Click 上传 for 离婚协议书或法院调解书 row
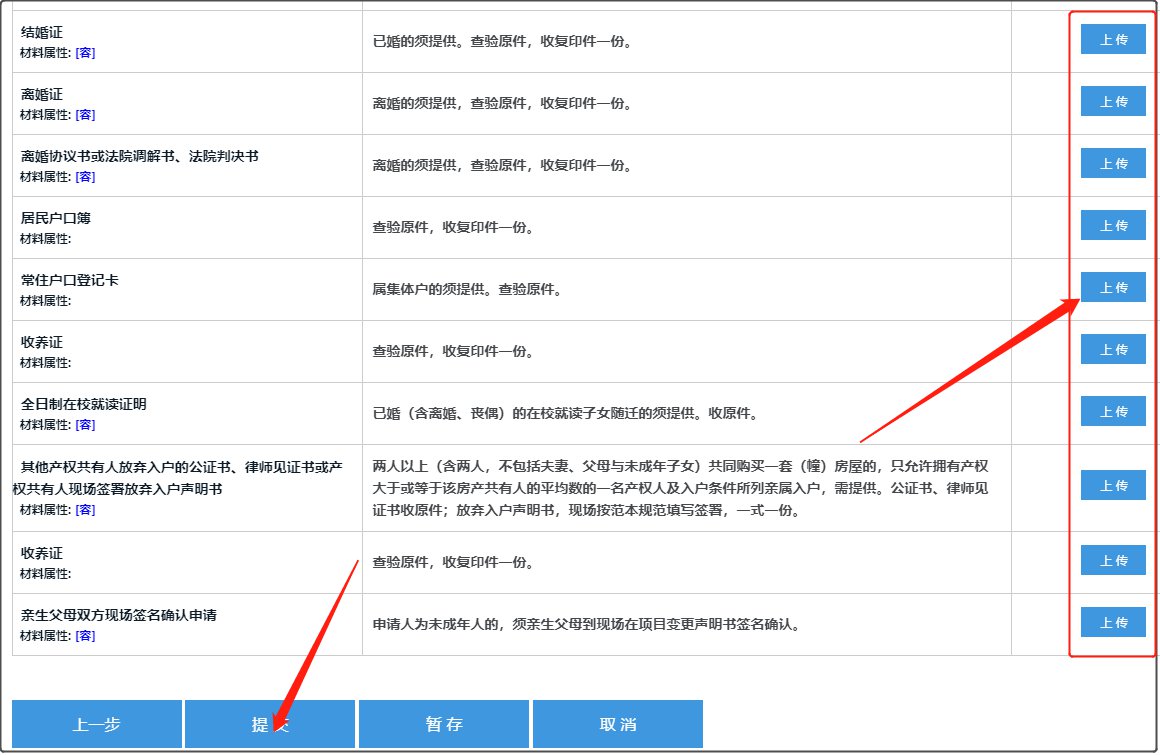Screen dimensions: 1160x755 click(x=1113, y=163)
